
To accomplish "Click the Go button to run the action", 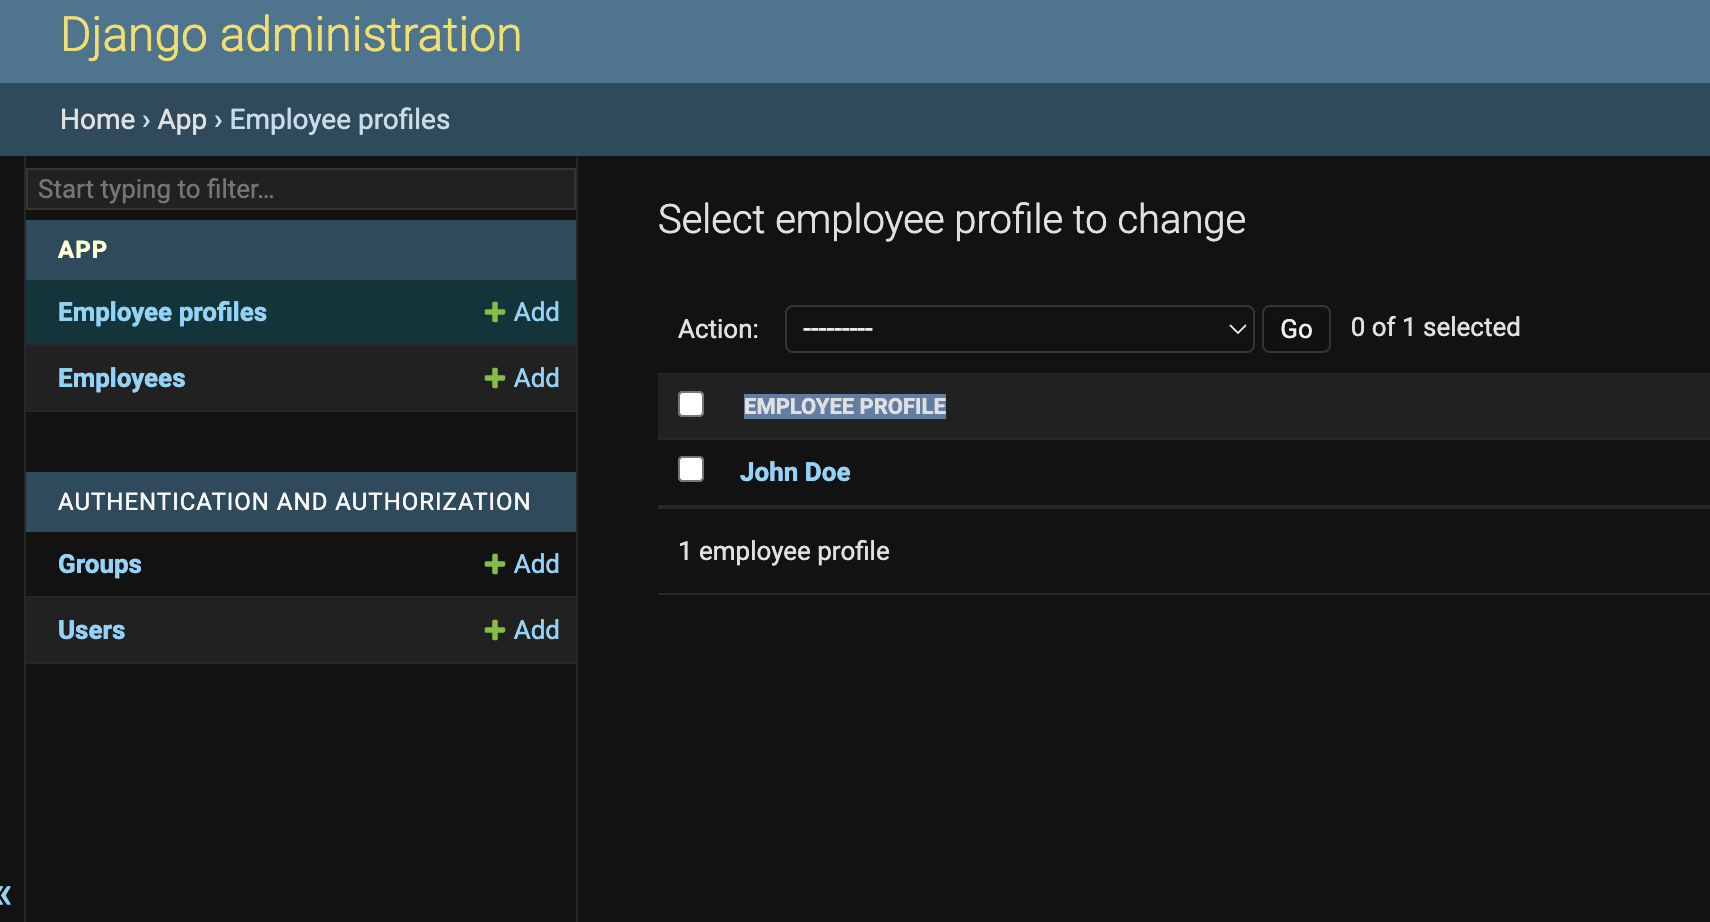I will click(1295, 328).
